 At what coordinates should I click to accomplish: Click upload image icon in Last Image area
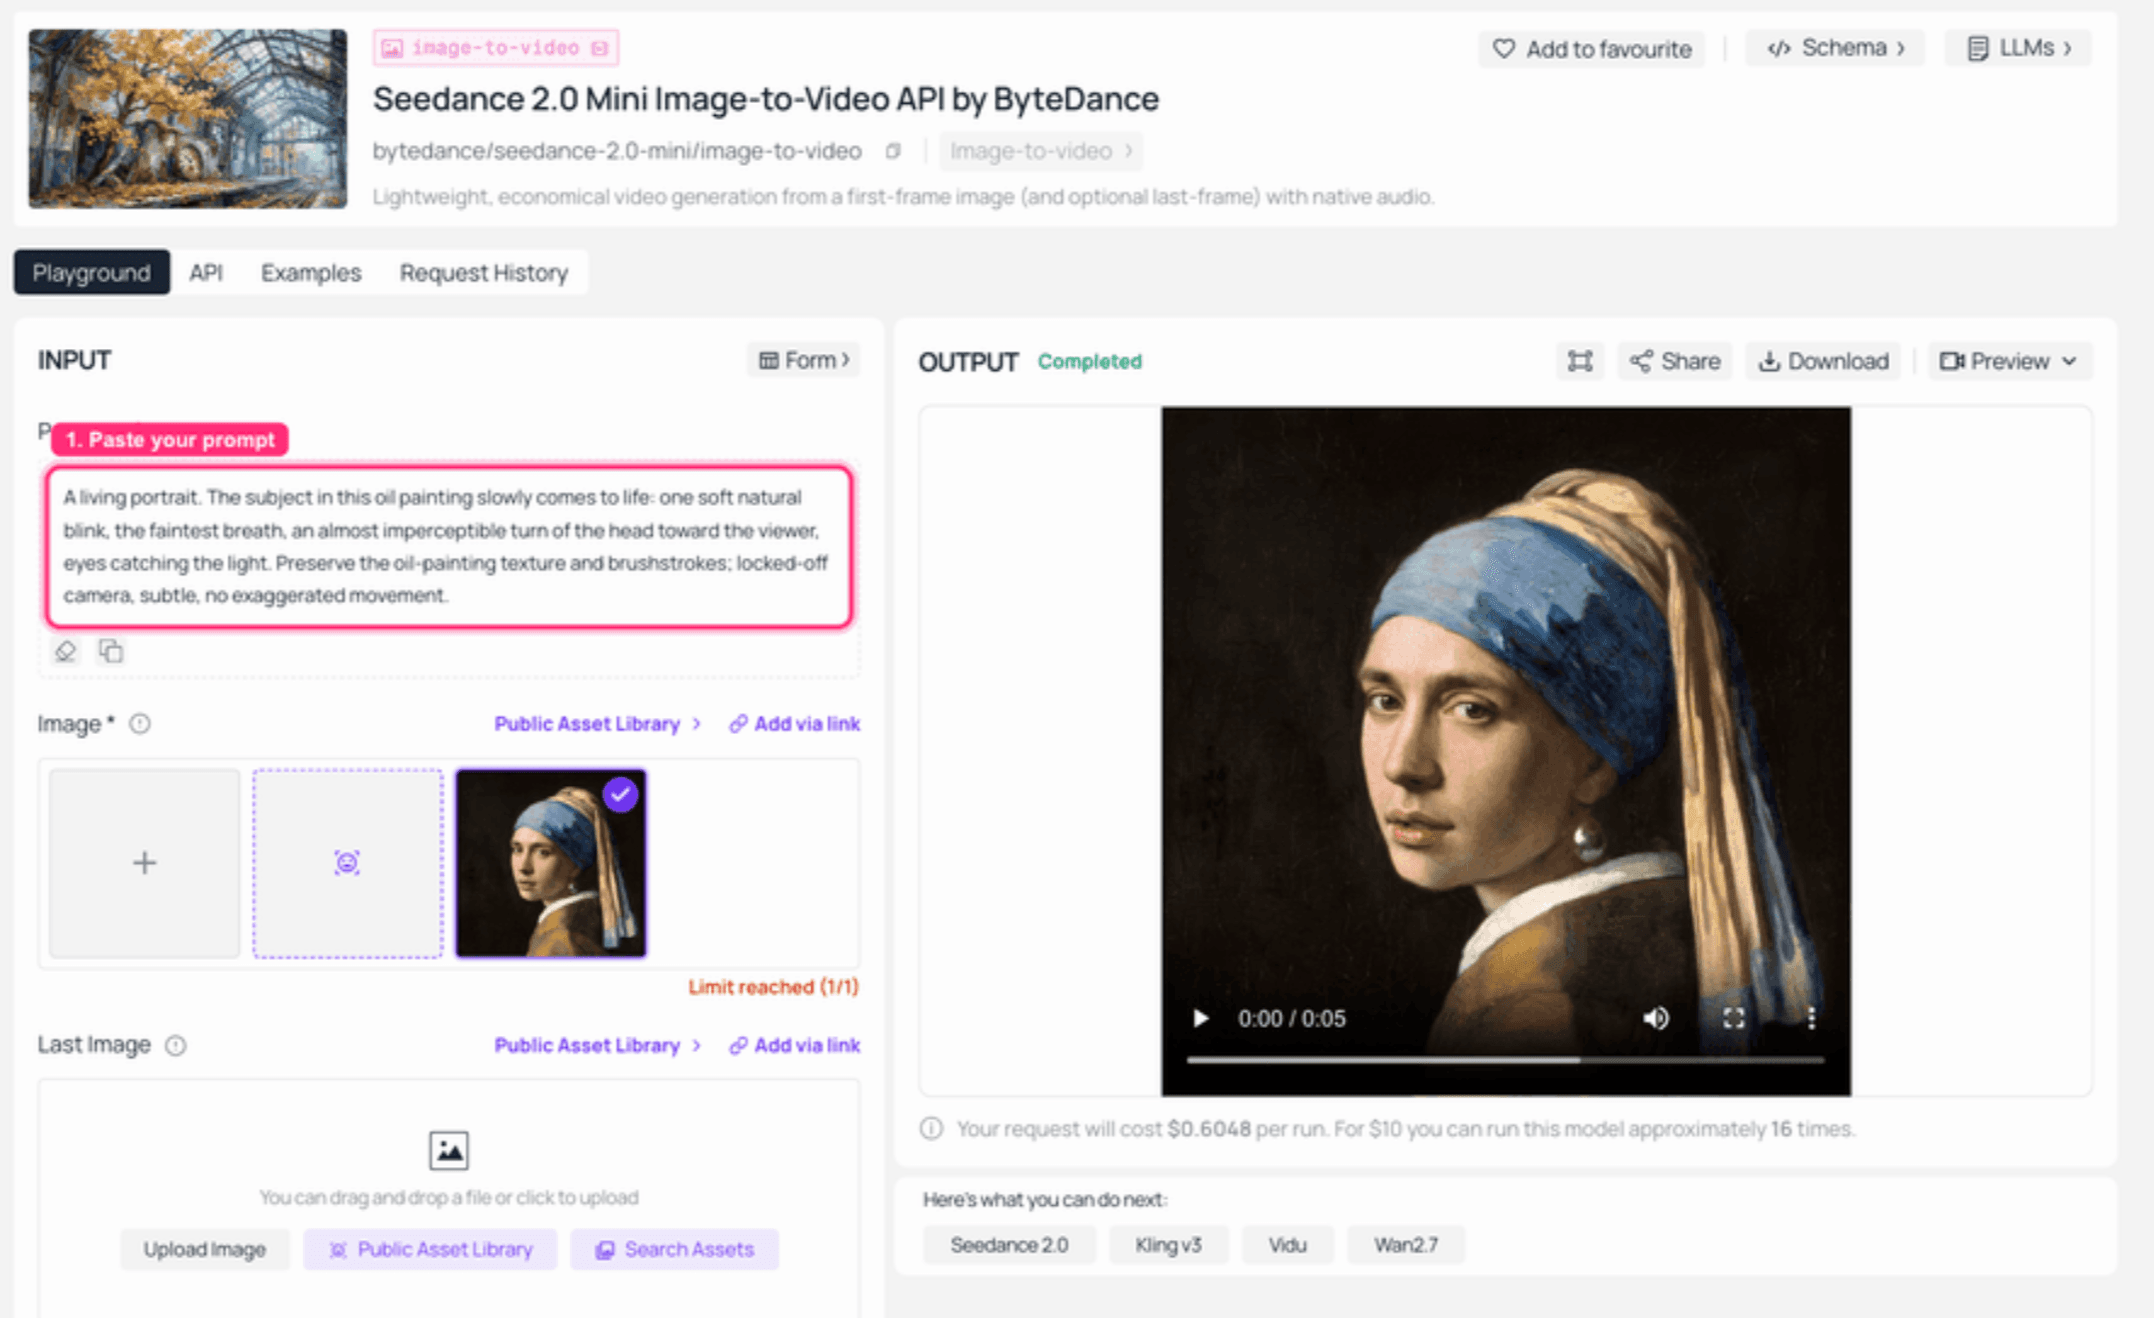(449, 1150)
